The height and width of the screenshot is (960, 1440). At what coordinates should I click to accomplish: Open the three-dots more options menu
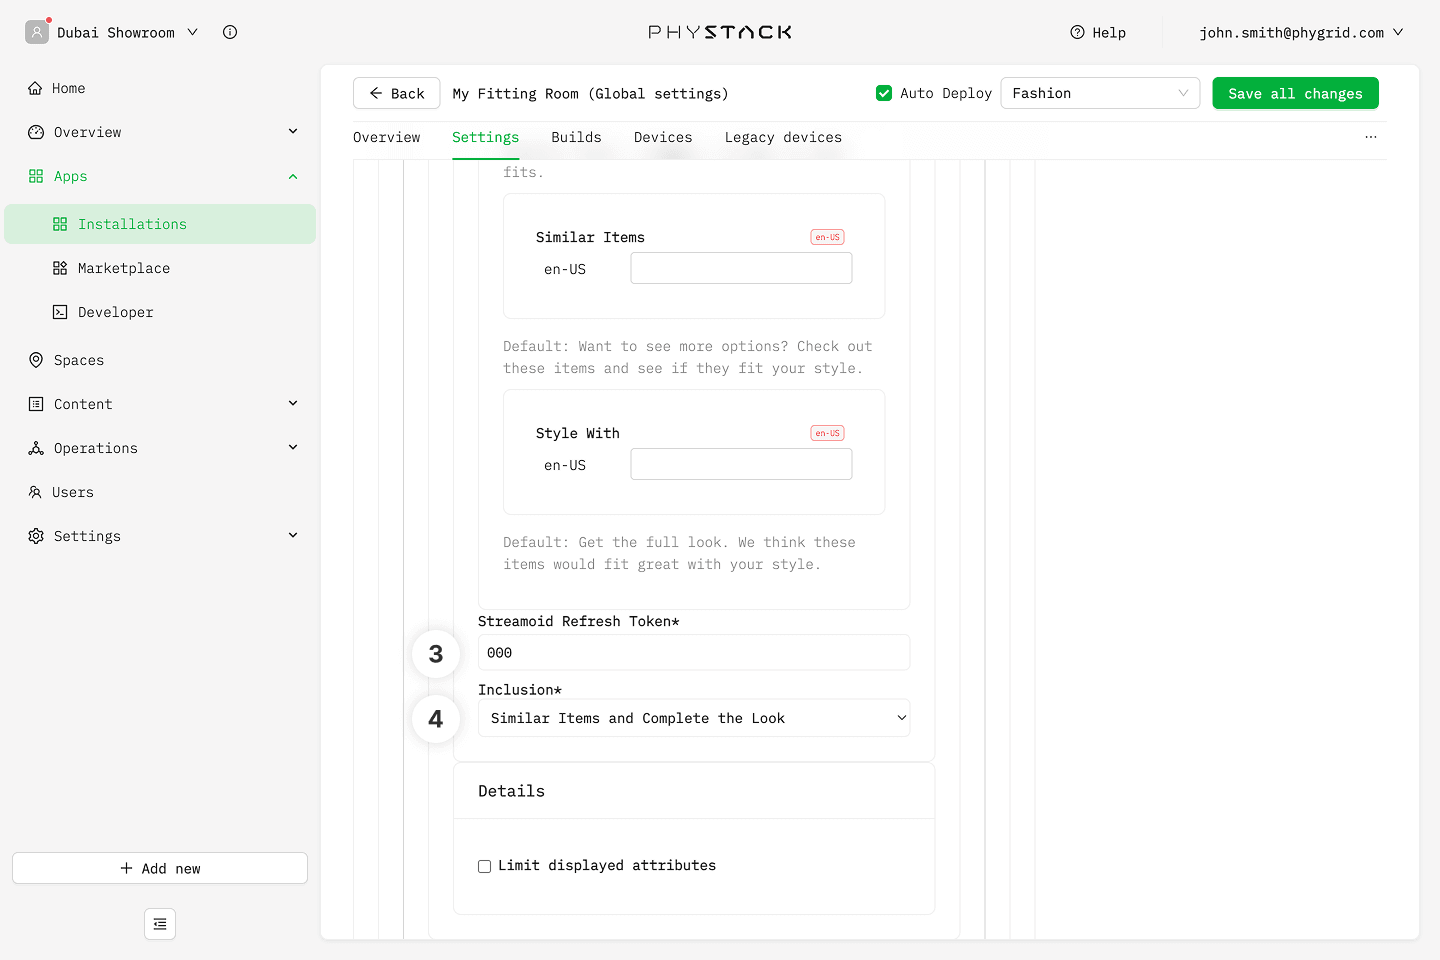click(x=1371, y=137)
